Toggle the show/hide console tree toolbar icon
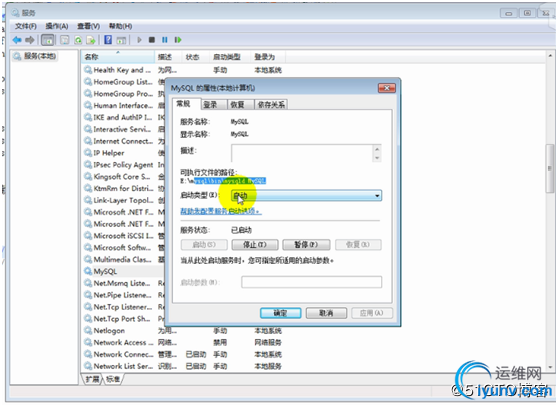Viewport: 558px width, 407px height. click(47, 40)
